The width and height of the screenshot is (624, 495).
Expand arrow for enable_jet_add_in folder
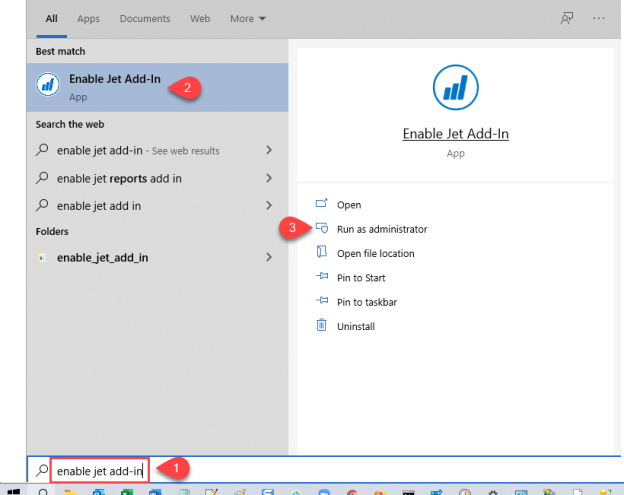tap(269, 257)
